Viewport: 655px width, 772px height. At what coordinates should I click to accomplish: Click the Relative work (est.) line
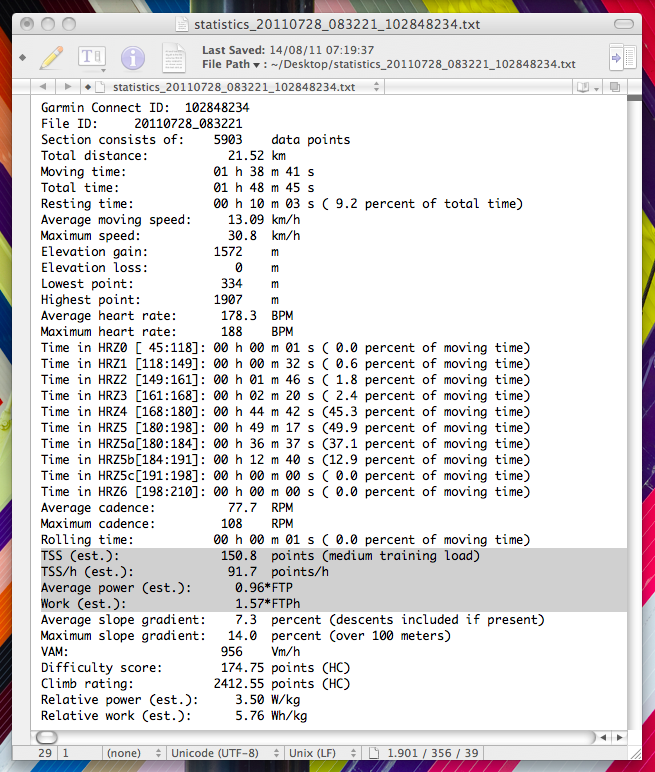point(174,716)
